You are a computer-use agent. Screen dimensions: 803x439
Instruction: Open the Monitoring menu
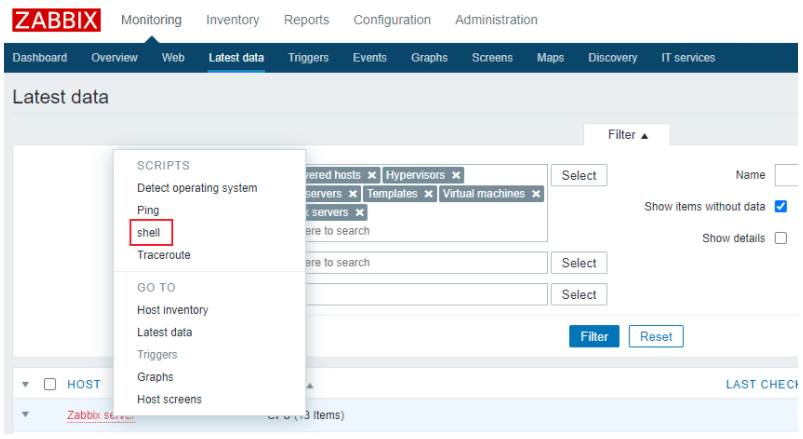click(151, 20)
